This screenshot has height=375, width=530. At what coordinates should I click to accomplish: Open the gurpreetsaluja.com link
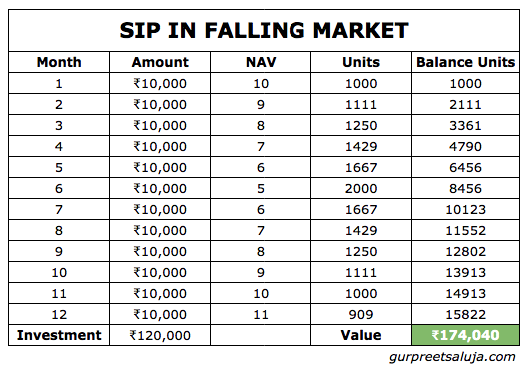[452, 357]
